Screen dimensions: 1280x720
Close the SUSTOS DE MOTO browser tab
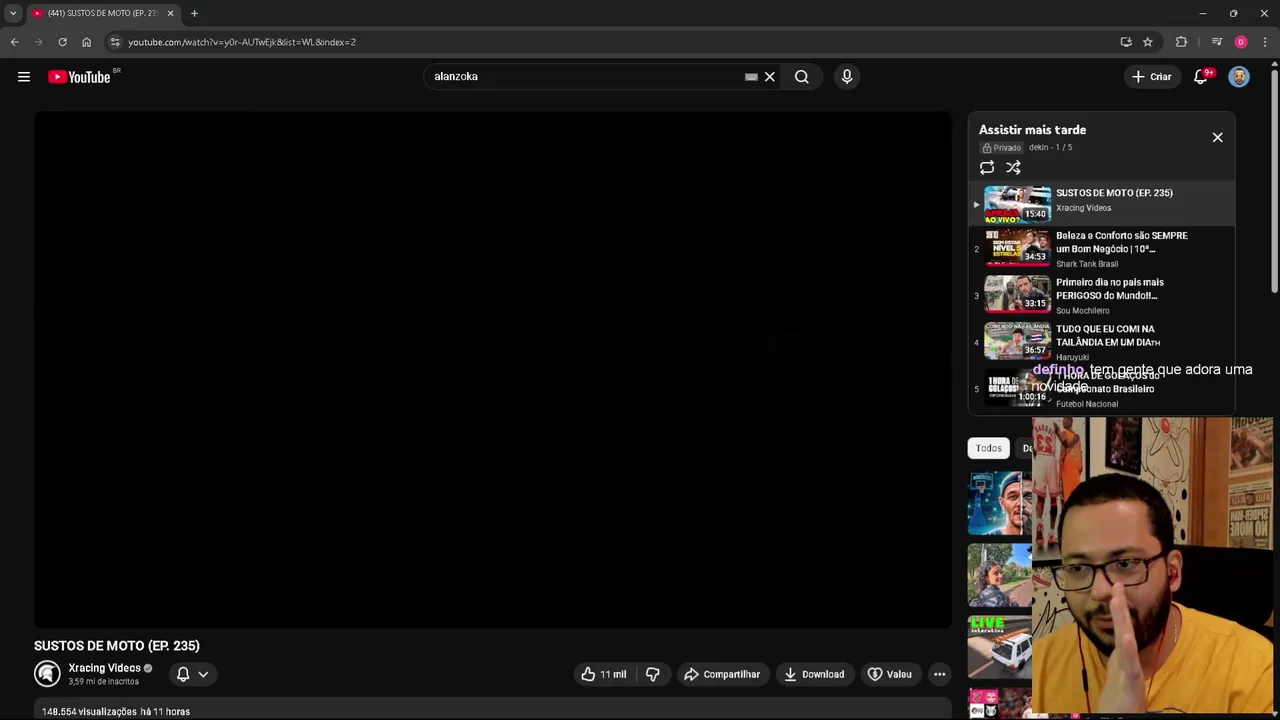click(170, 13)
